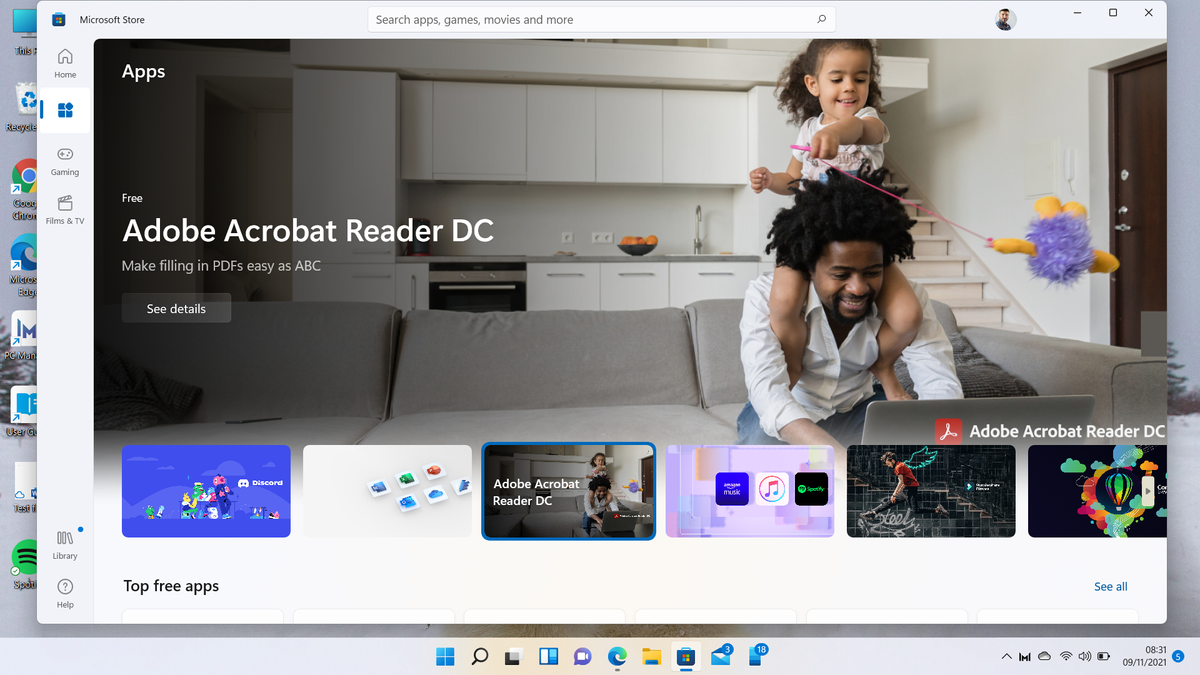Select the Discord carousel thumbnail
The height and width of the screenshot is (675, 1200).
206,491
